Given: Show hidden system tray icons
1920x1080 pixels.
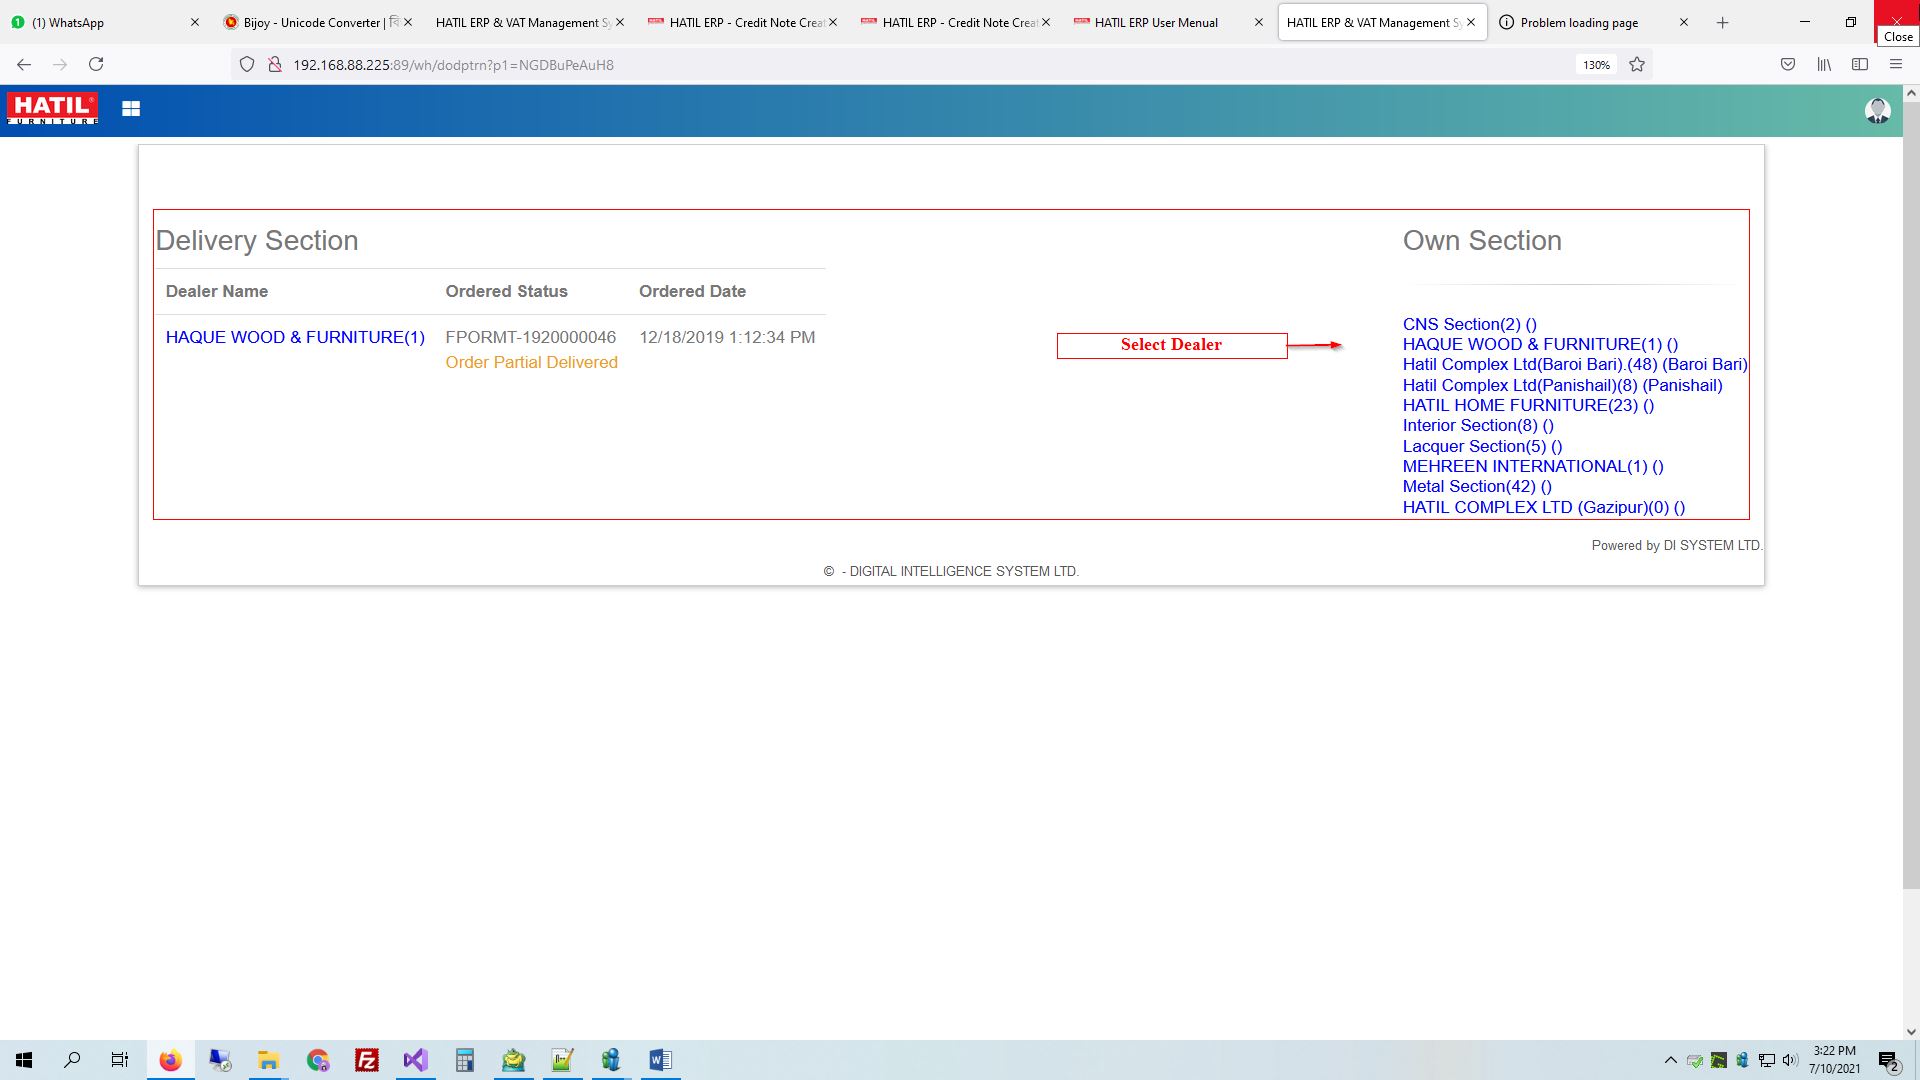Looking at the screenshot, I should [x=1670, y=1060].
